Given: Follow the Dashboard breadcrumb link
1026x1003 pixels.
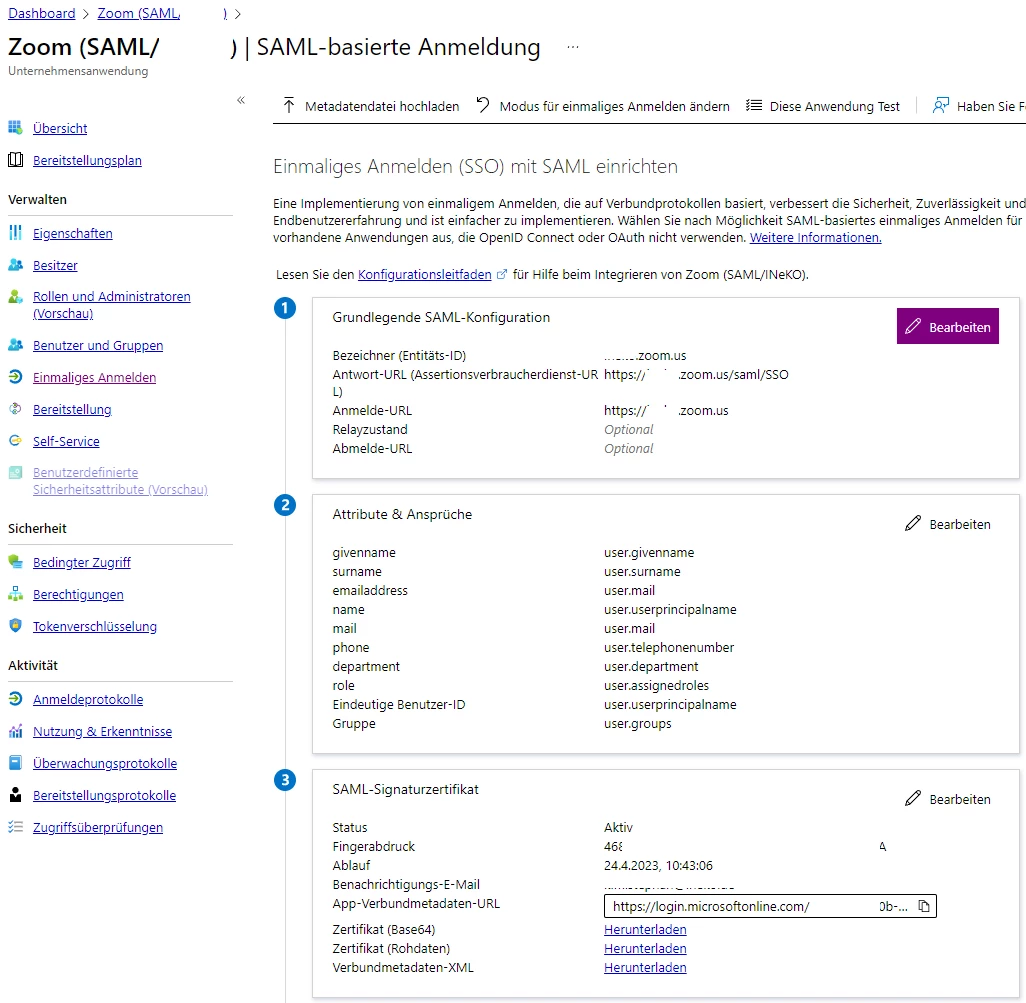Looking at the screenshot, I should (x=42, y=13).
